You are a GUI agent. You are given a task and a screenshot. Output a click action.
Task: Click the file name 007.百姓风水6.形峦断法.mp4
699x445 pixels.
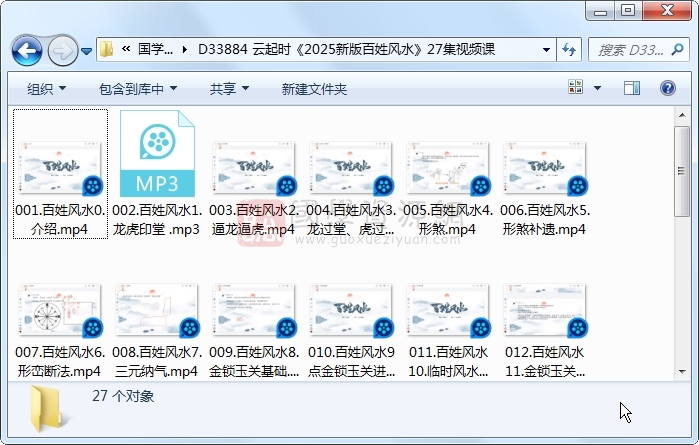click(60, 361)
